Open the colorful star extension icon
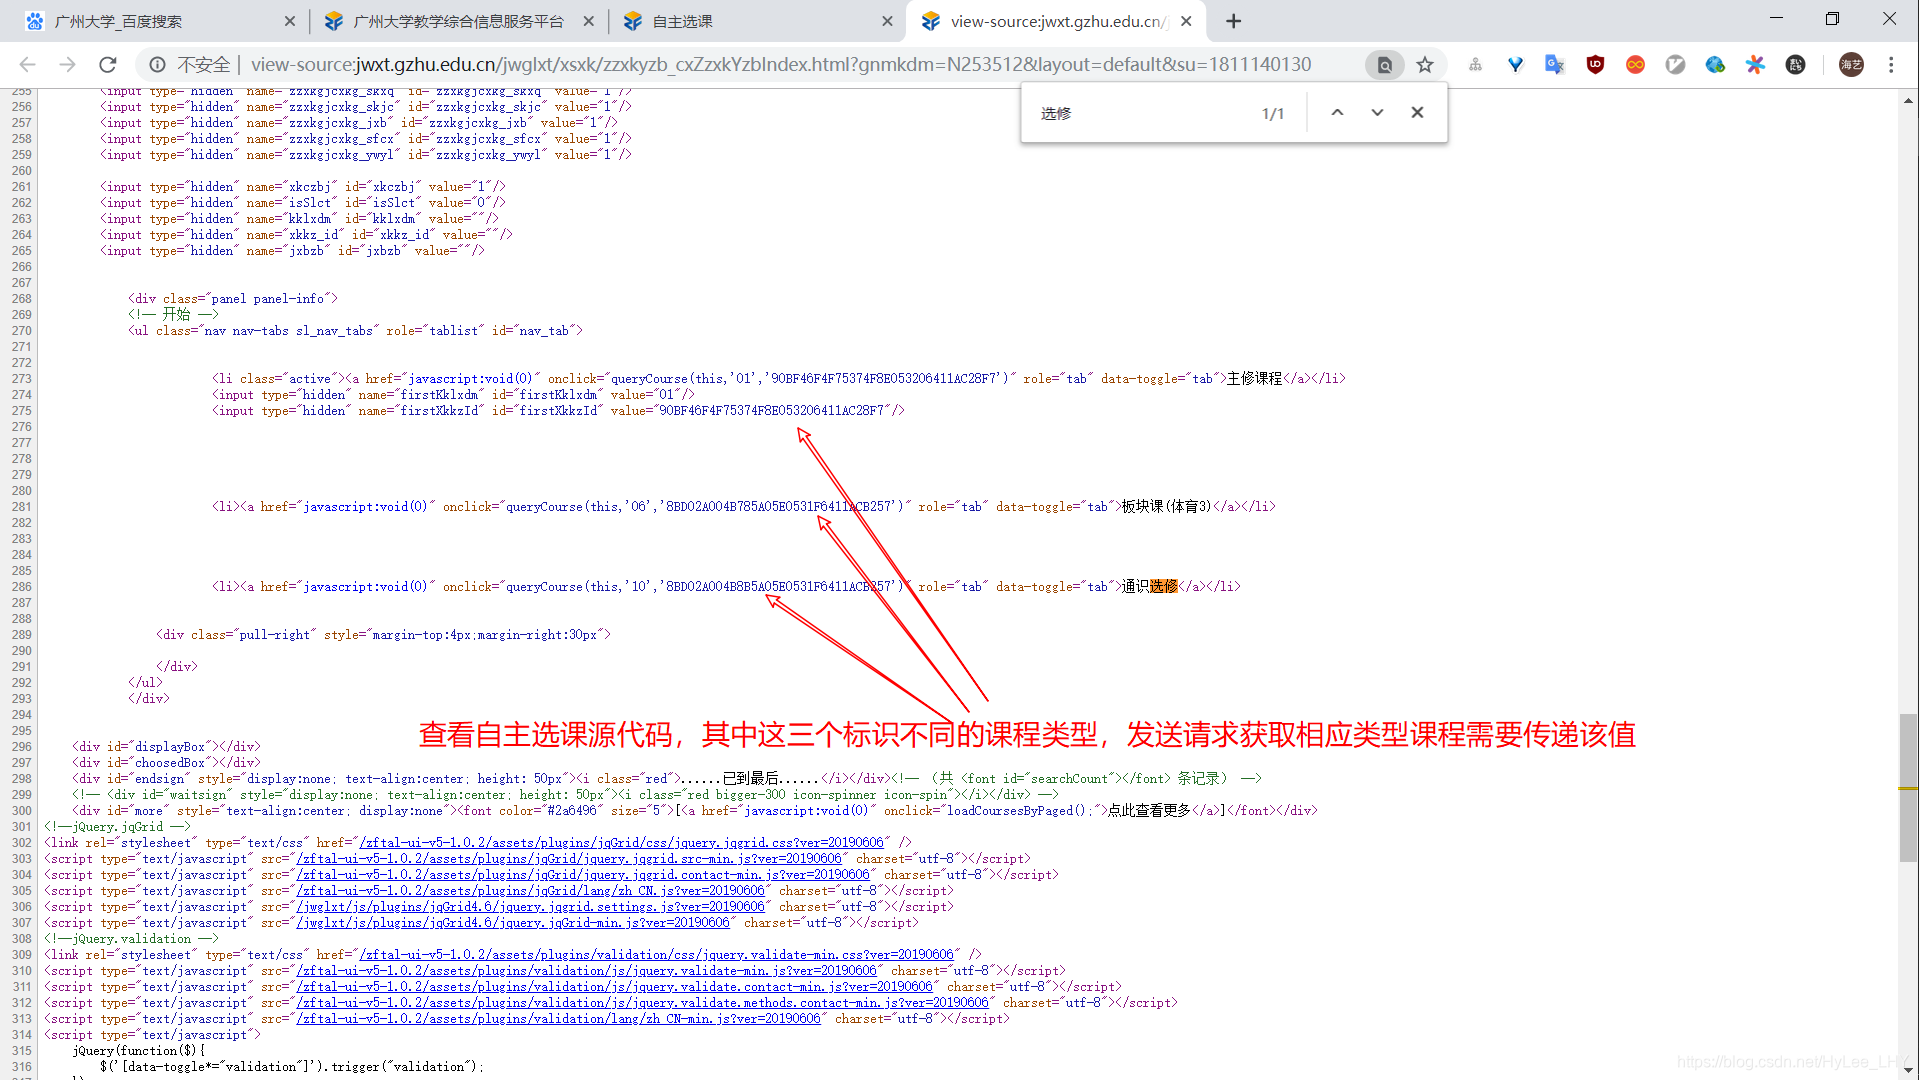The height and width of the screenshot is (1080, 1919). [1755, 65]
